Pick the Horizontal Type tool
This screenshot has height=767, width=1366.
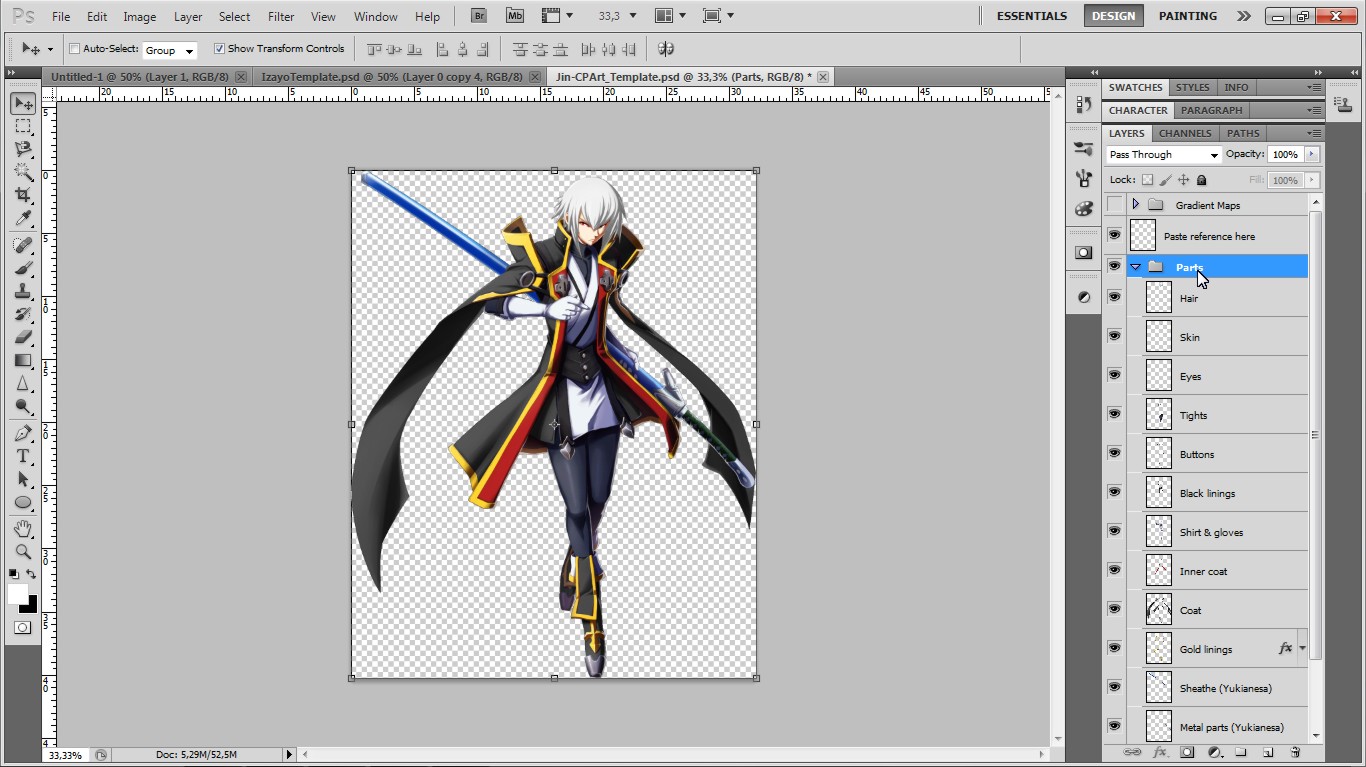(x=23, y=456)
